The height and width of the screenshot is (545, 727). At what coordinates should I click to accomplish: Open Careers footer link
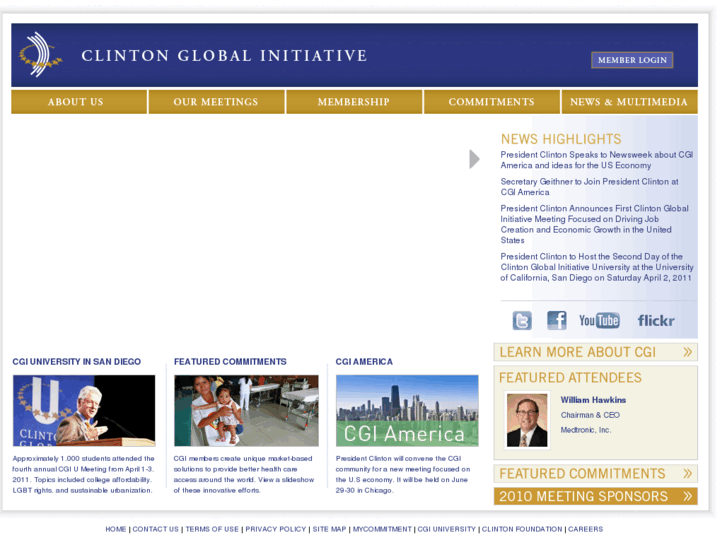pyautogui.click(x=586, y=529)
